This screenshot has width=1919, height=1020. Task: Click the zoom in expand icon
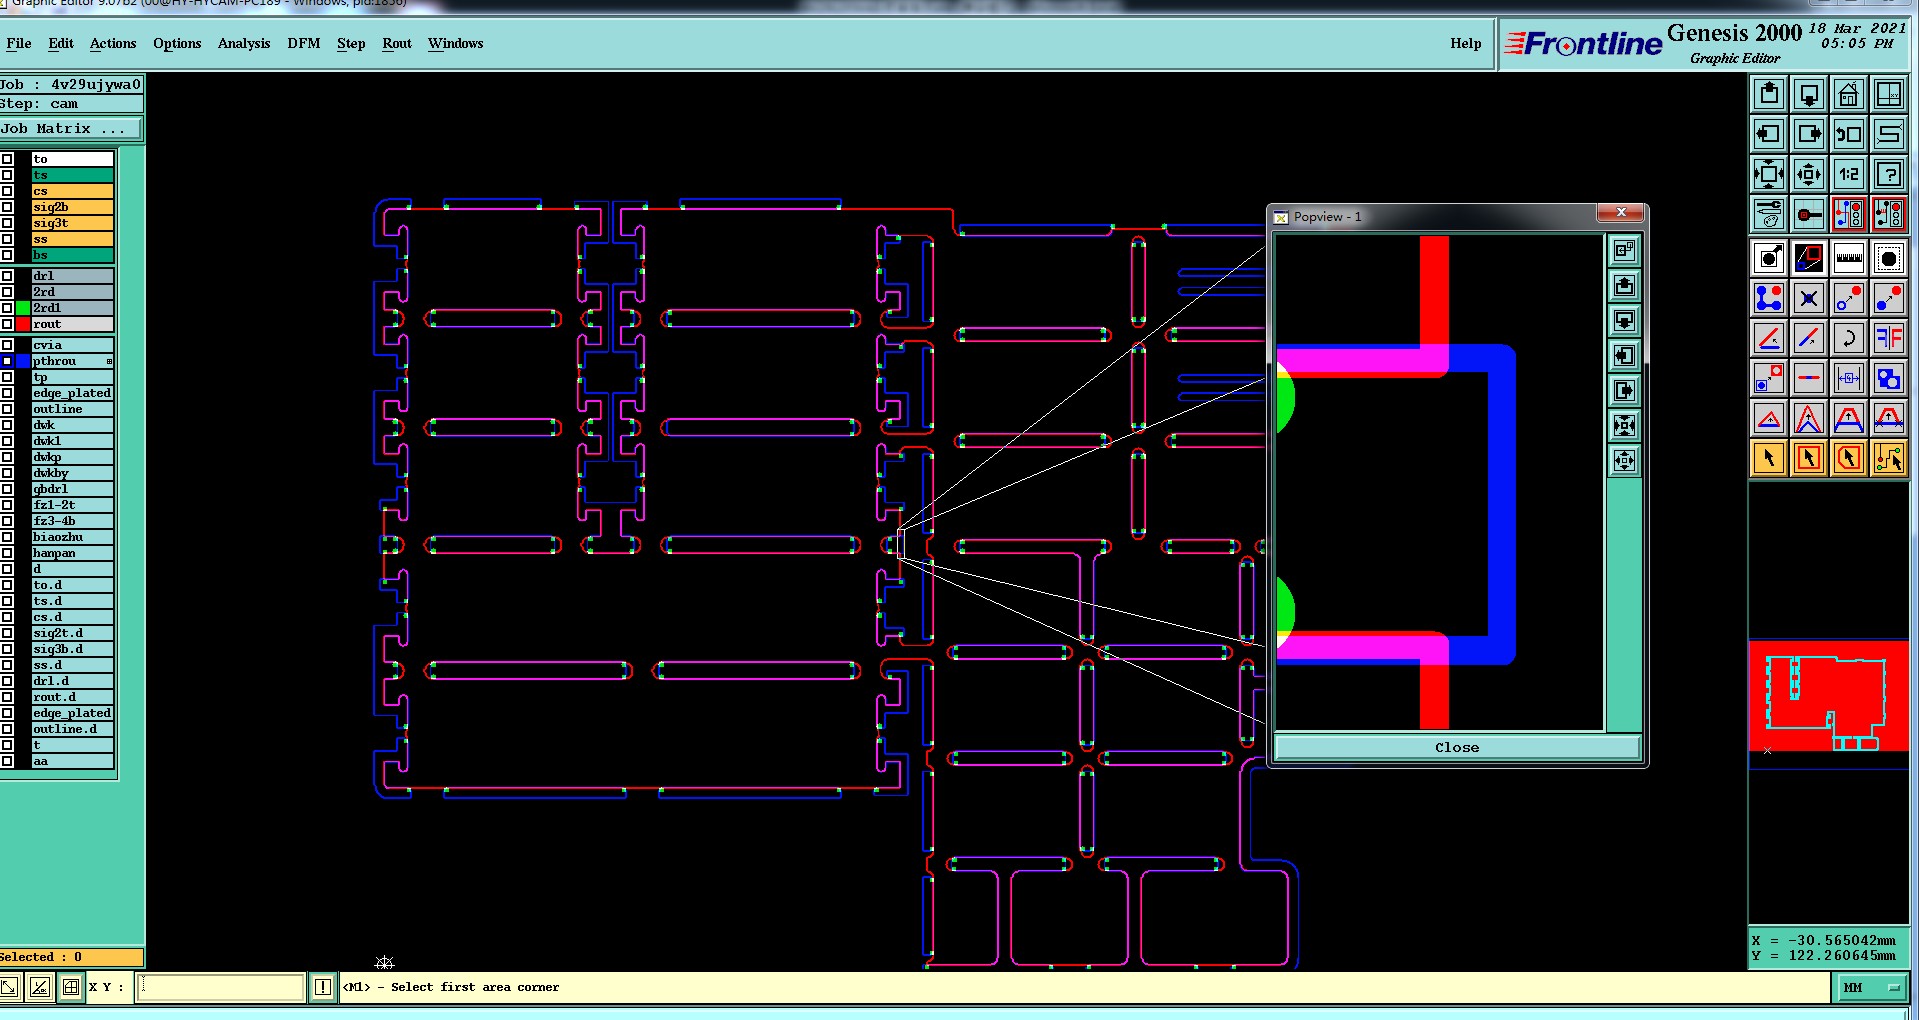click(1769, 174)
